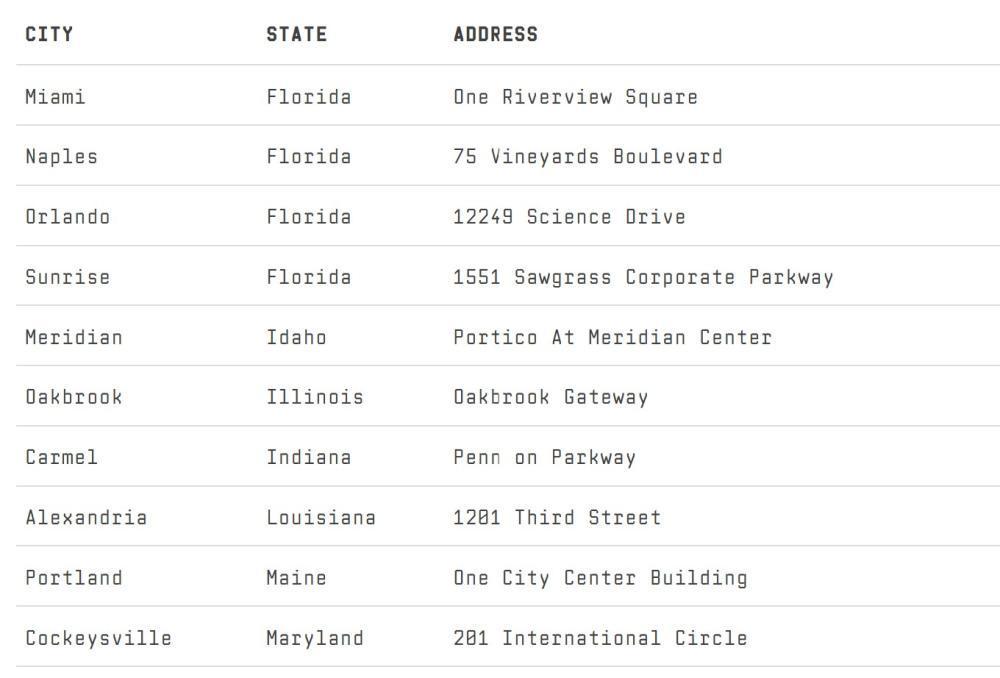Screen dimensions: 1000x678
Task: Click the Illinois state cell
Action: click(x=314, y=397)
